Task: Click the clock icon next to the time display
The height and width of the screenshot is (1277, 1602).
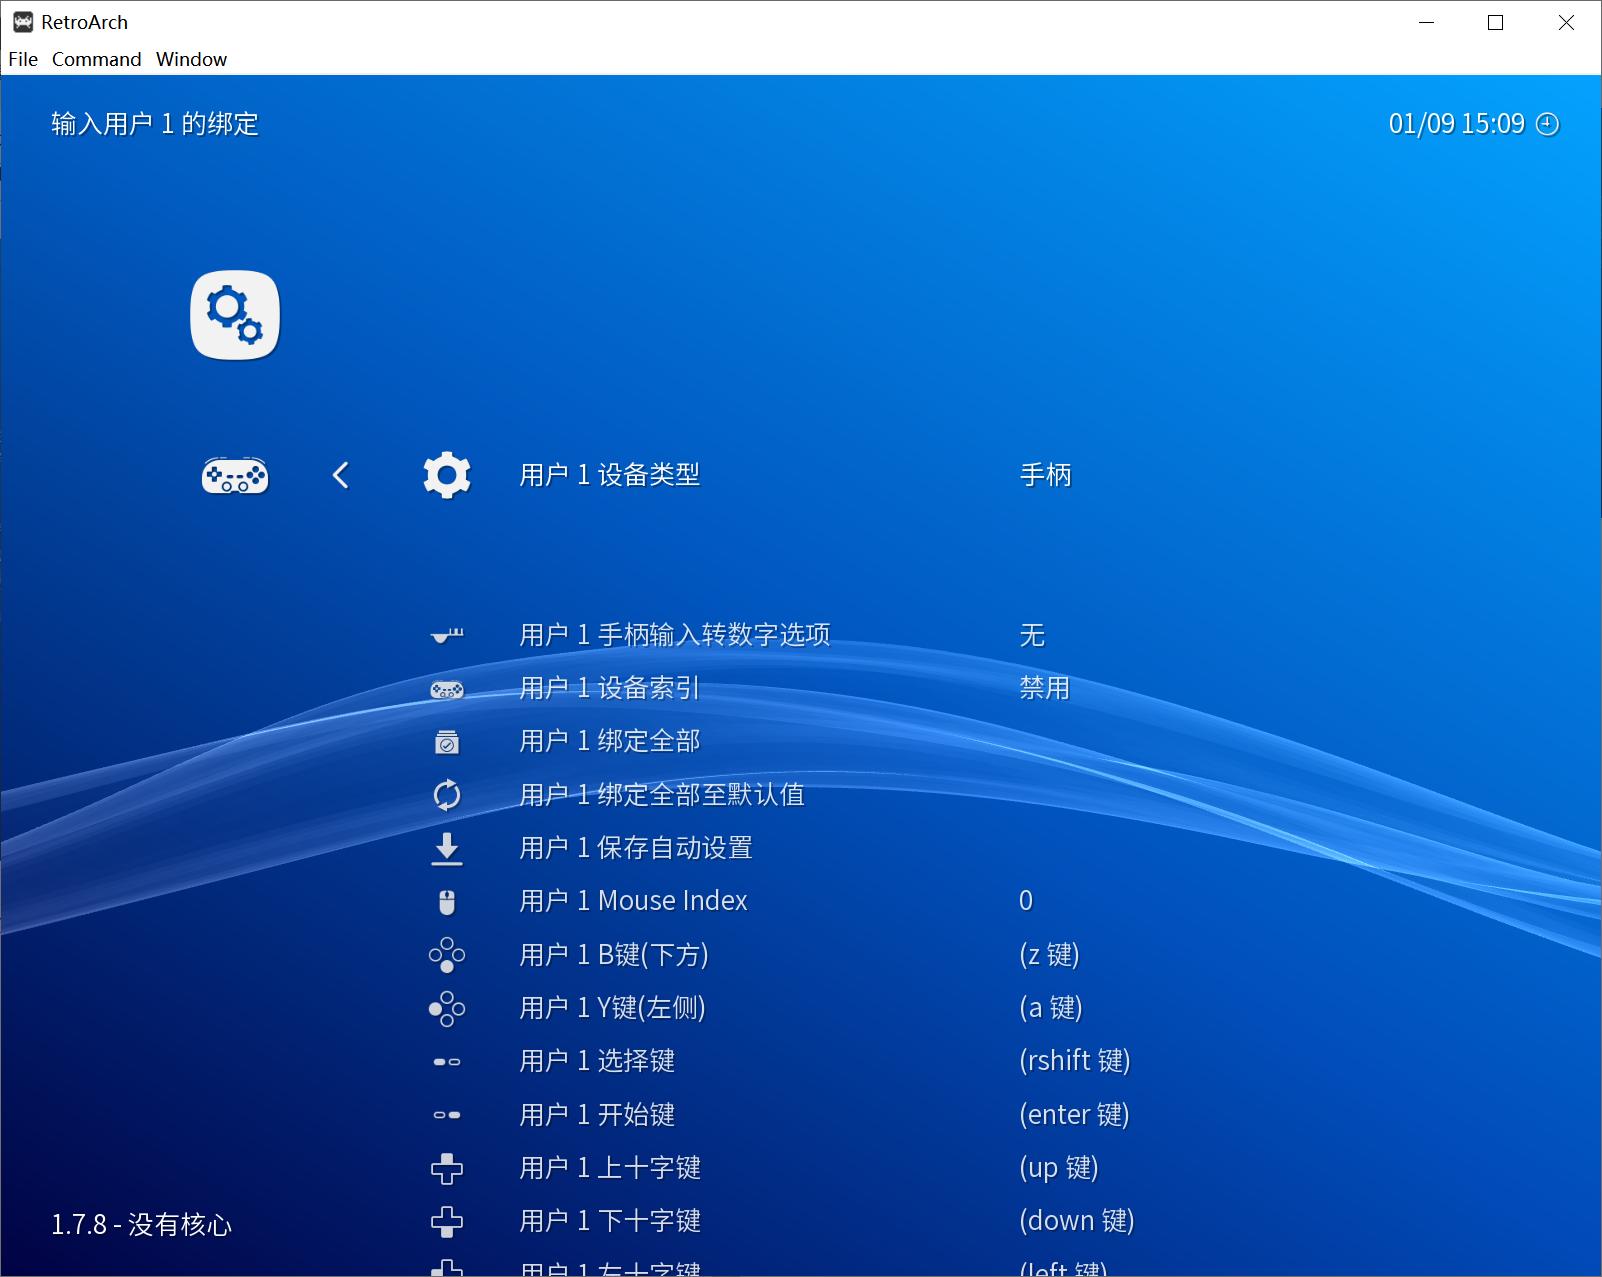Action: [1546, 123]
